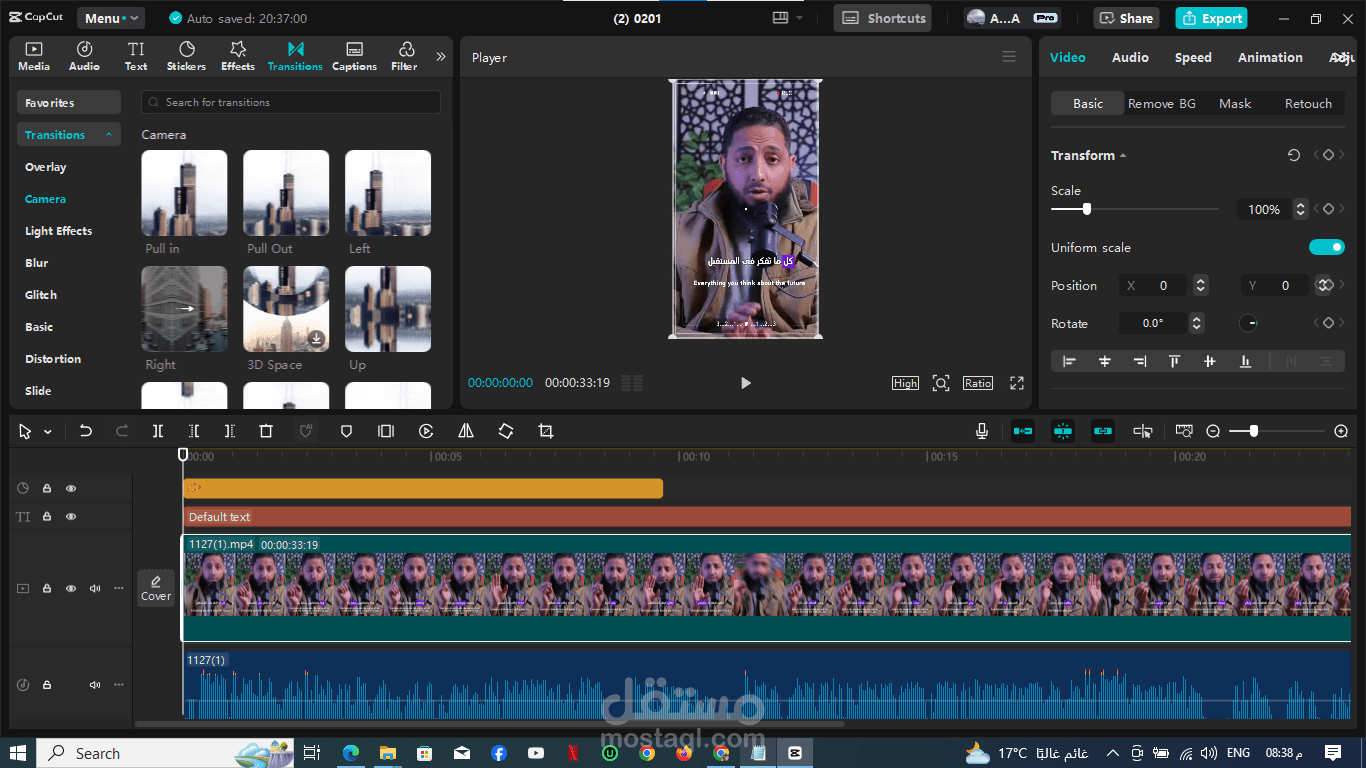Select the Pull Out transition thumbnail
Screen dimensions: 1366x768
[286, 193]
